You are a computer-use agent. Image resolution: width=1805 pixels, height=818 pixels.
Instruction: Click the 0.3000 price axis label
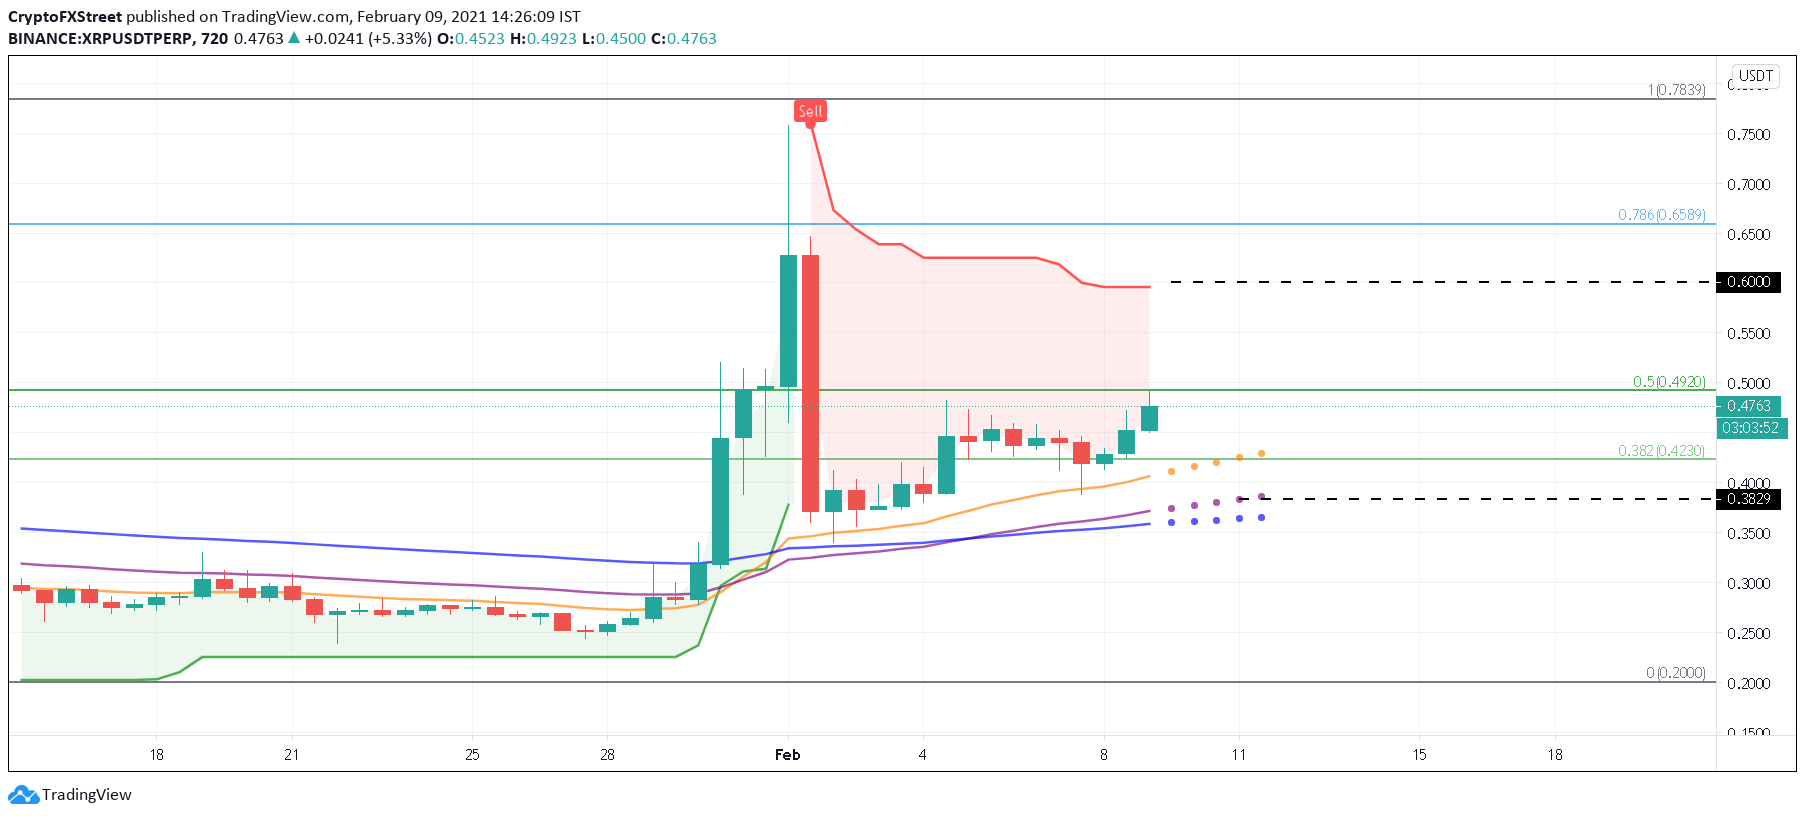pyautogui.click(x=1749, y=584)
